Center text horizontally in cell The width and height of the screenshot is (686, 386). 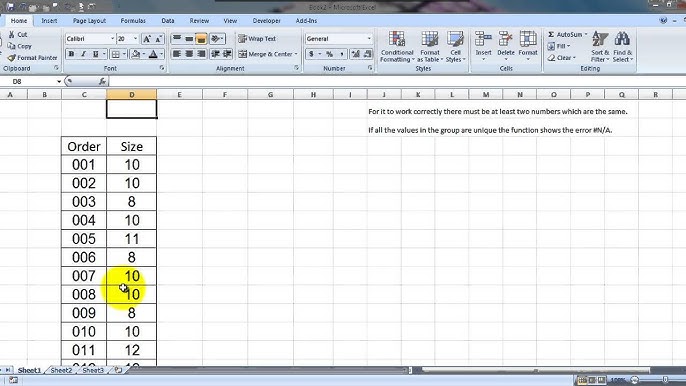point(189,54)
